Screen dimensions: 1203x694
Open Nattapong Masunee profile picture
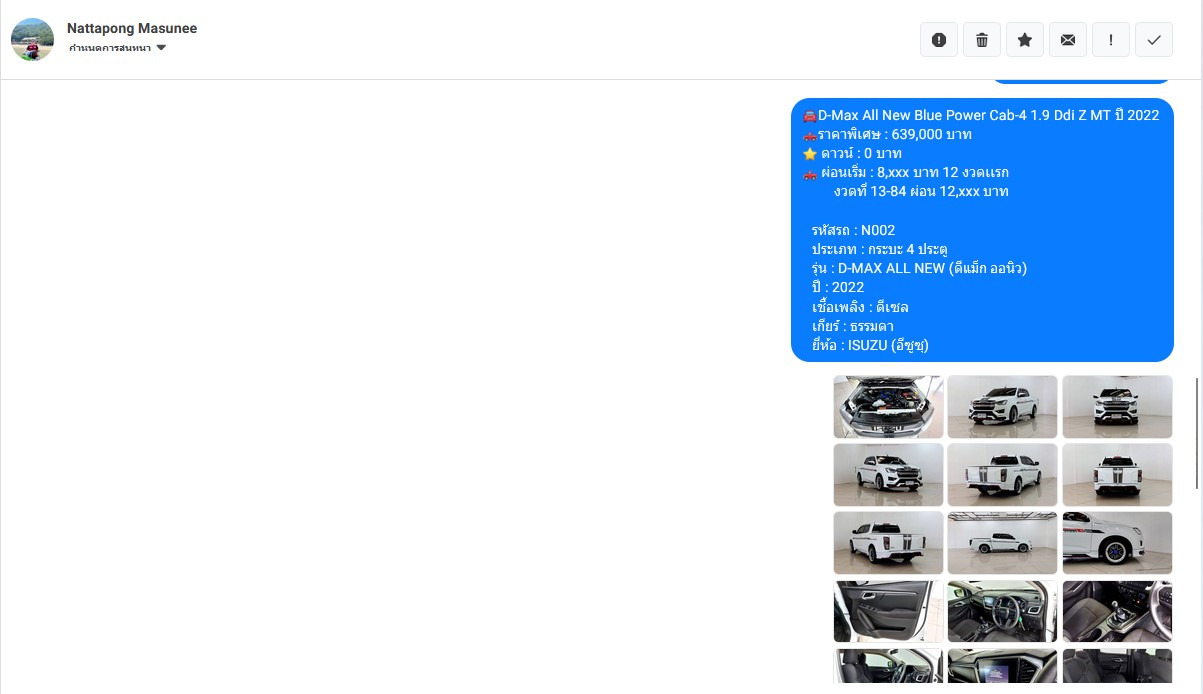32,39
